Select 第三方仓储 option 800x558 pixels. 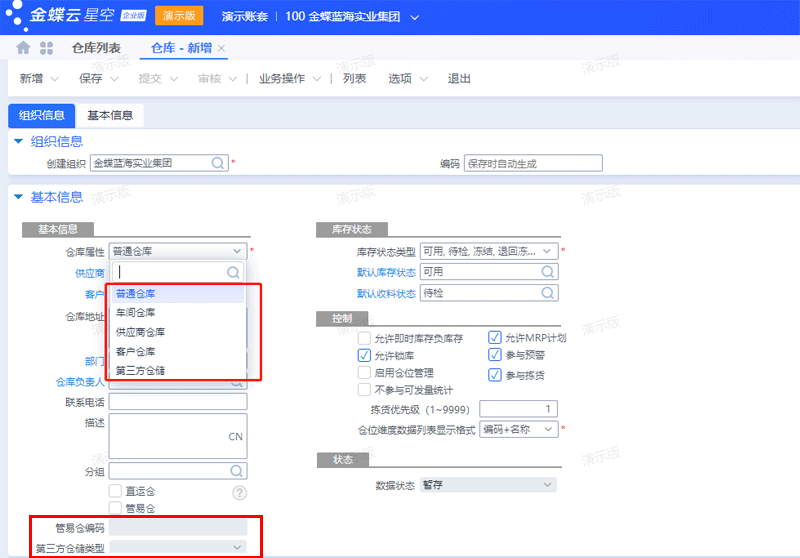[178, 371]
